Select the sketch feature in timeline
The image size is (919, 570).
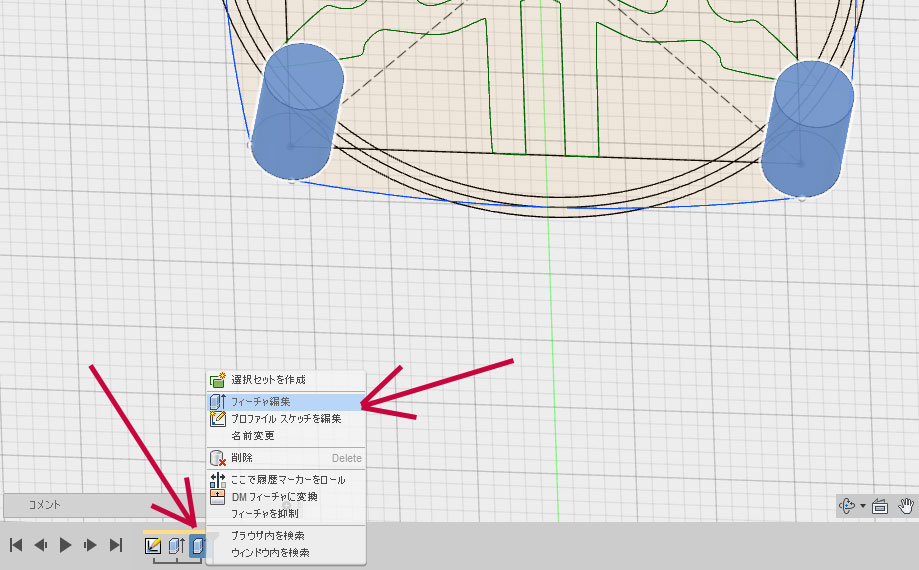click(153, 546)
